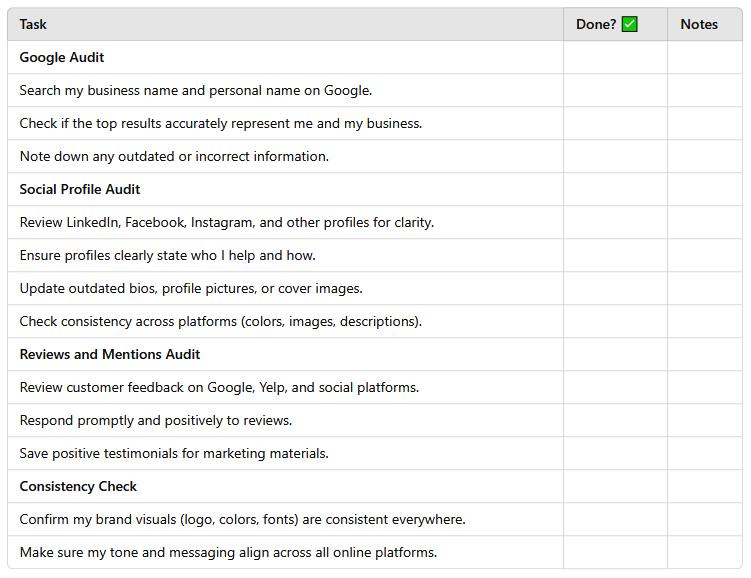
Task: Click the Done cell for Search my business name
Action: point(615,90)
